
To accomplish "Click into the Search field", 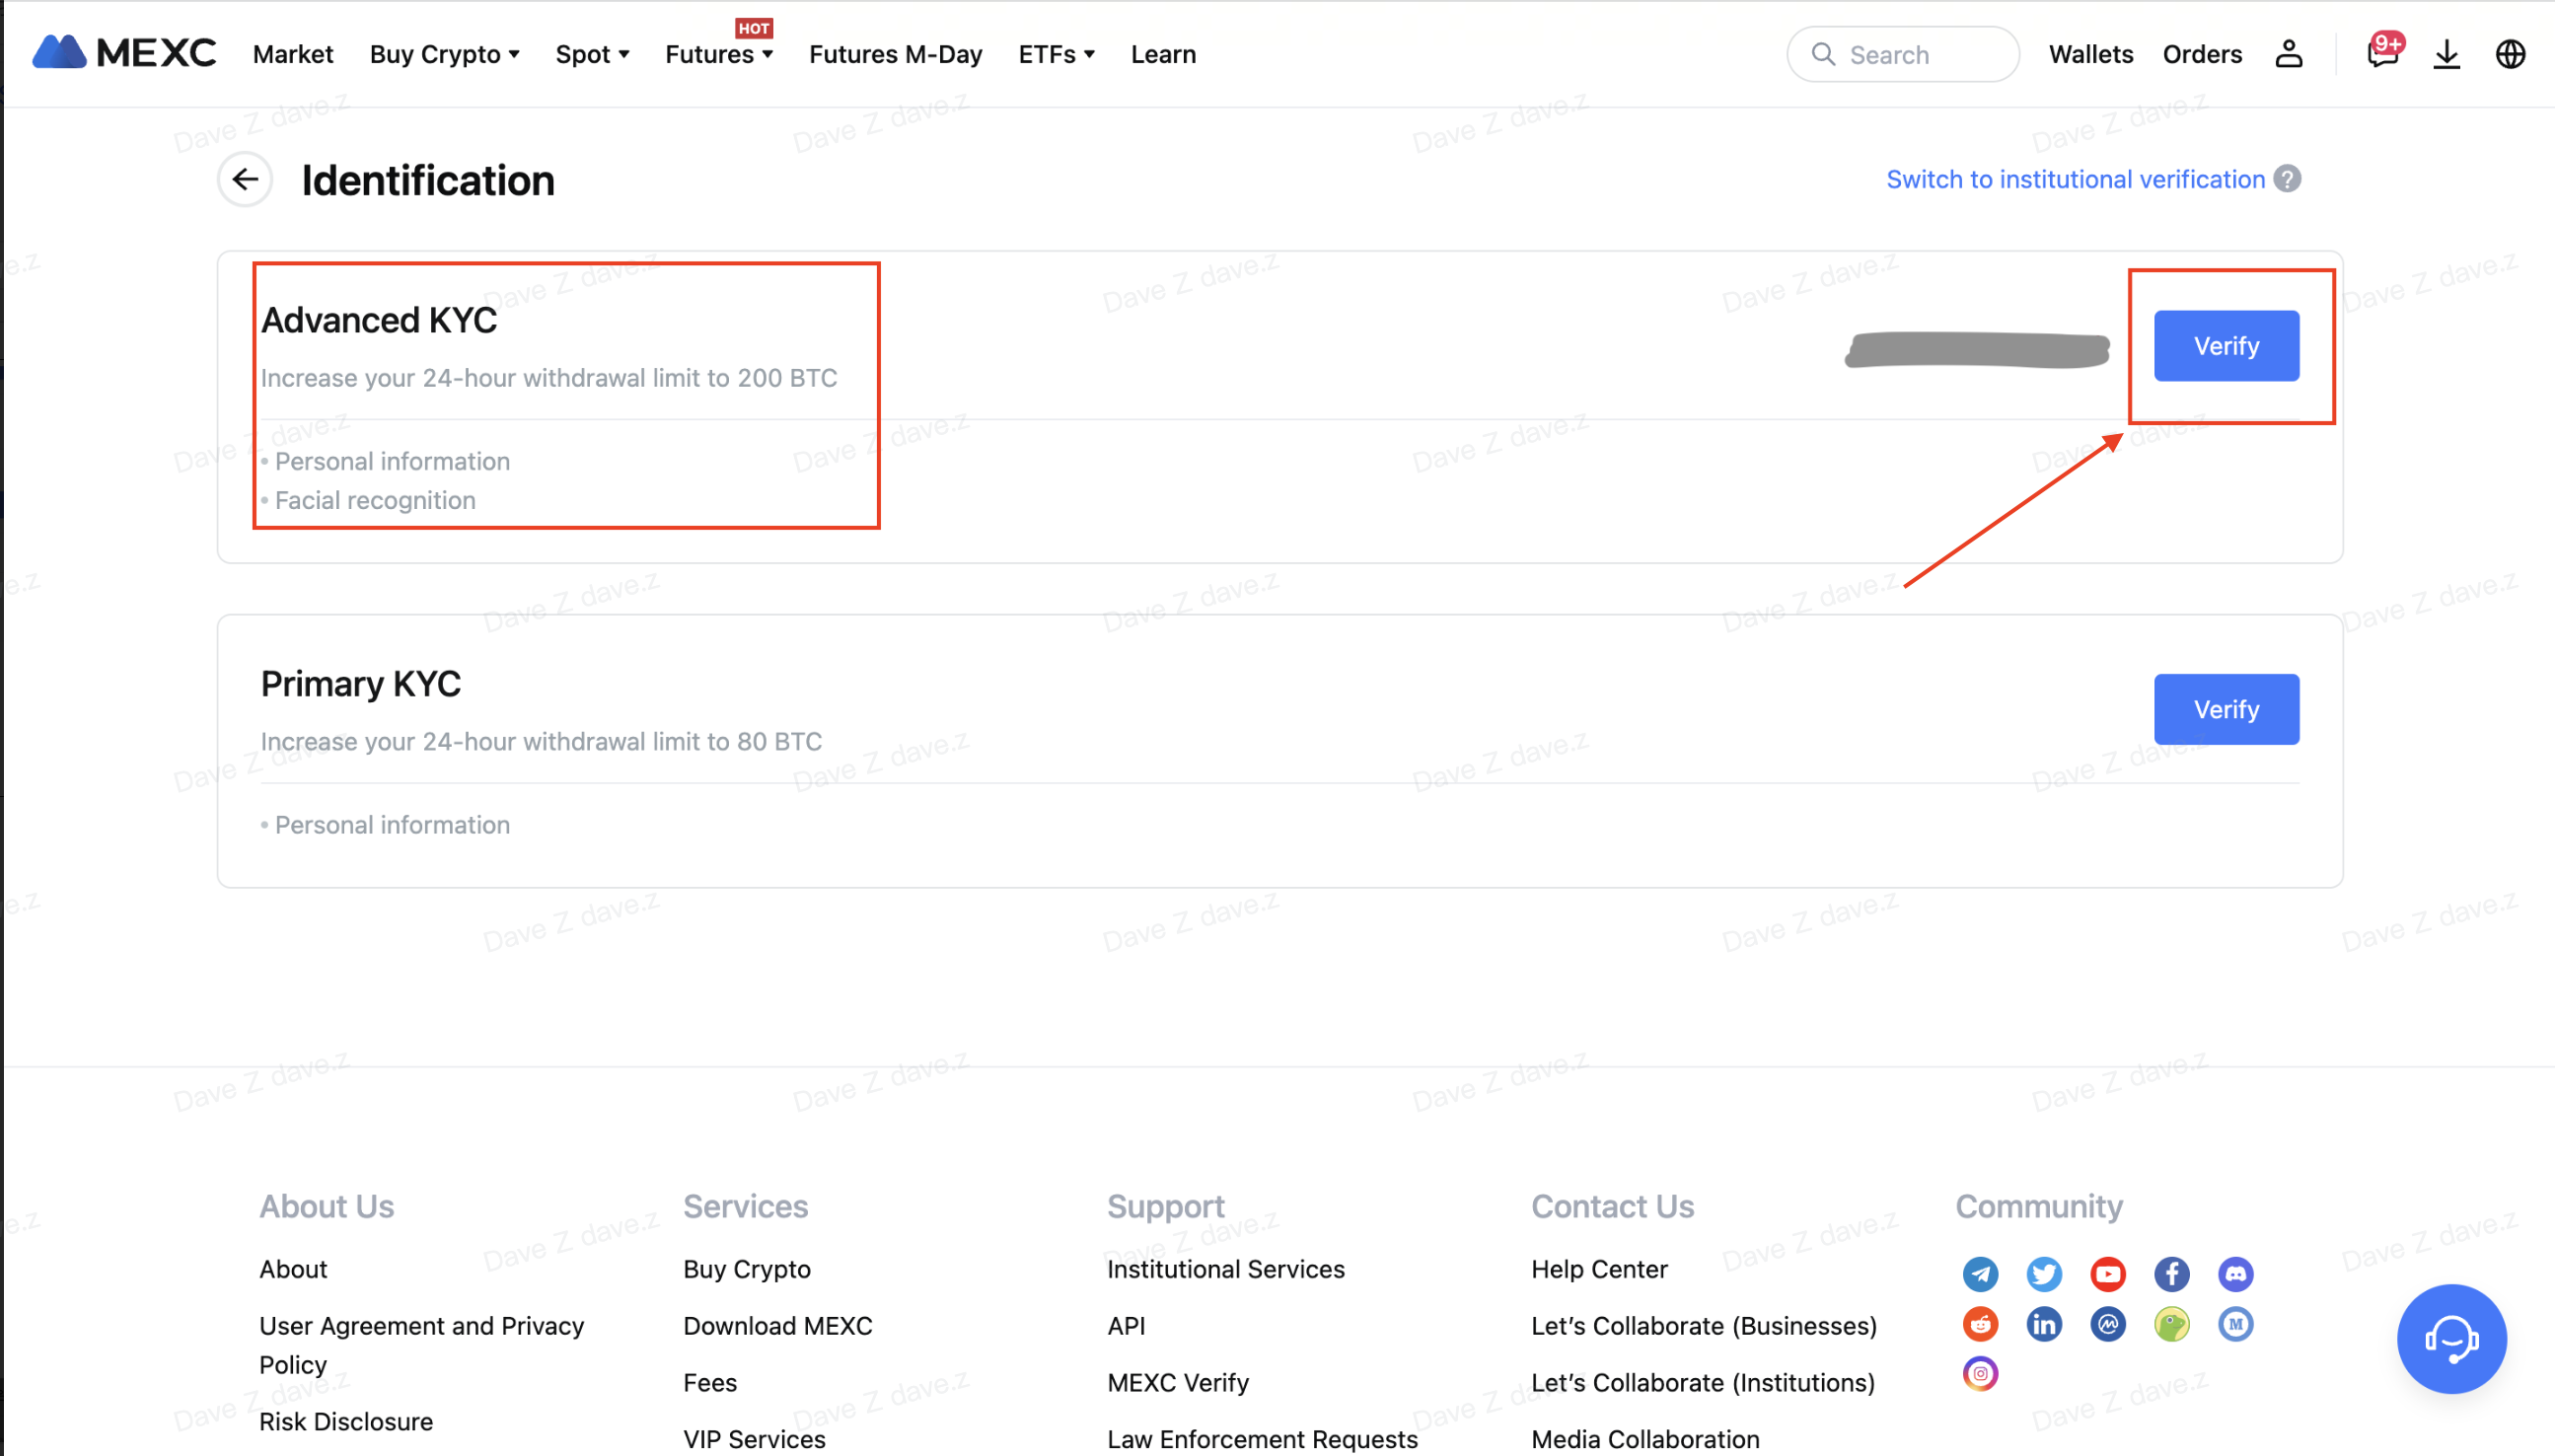I will (x=1902, y=54).
